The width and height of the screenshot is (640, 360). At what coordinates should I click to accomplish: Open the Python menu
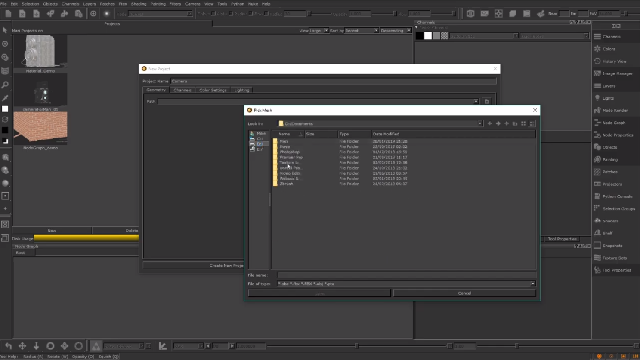point(238,4)
